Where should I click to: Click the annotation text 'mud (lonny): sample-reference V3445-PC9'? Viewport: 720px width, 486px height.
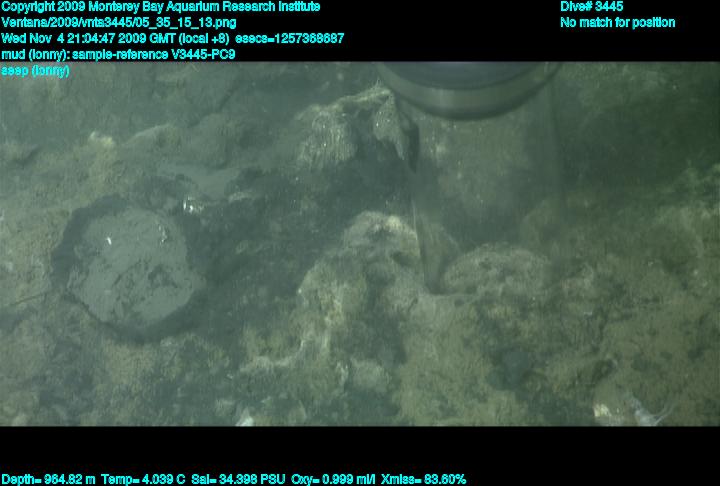[118, 55]
